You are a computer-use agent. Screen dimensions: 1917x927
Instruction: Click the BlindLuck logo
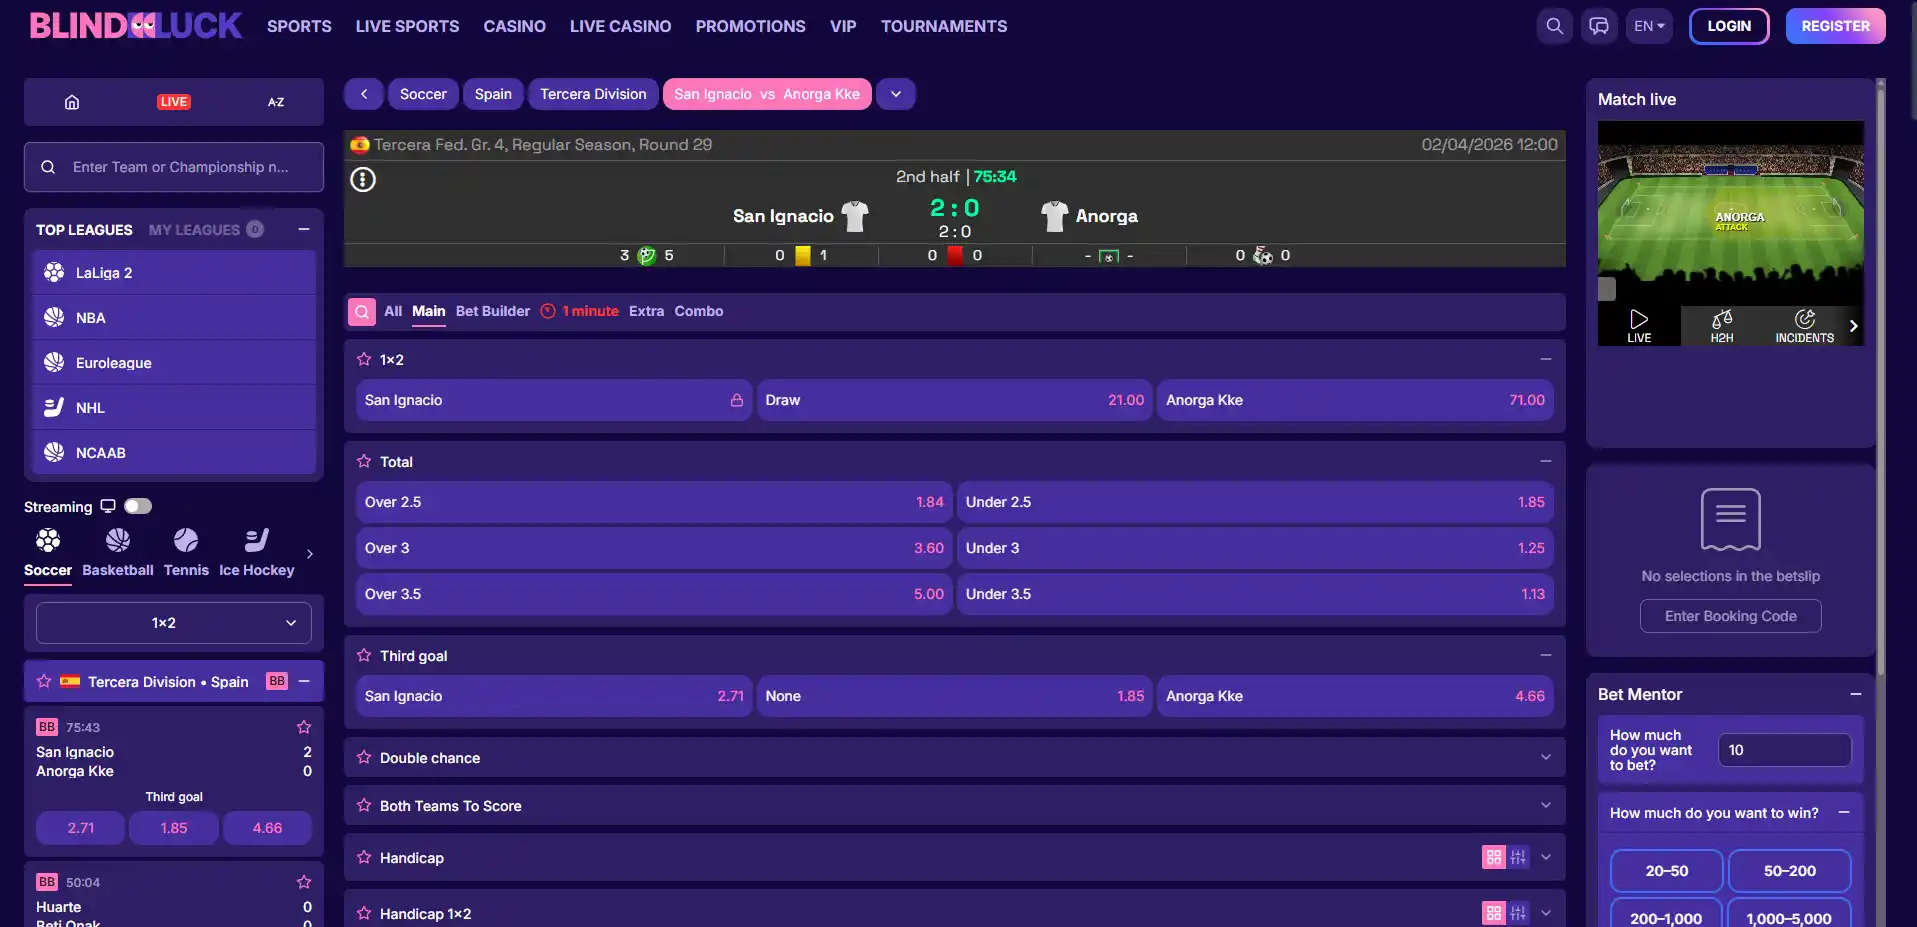(x=136, y=26)
